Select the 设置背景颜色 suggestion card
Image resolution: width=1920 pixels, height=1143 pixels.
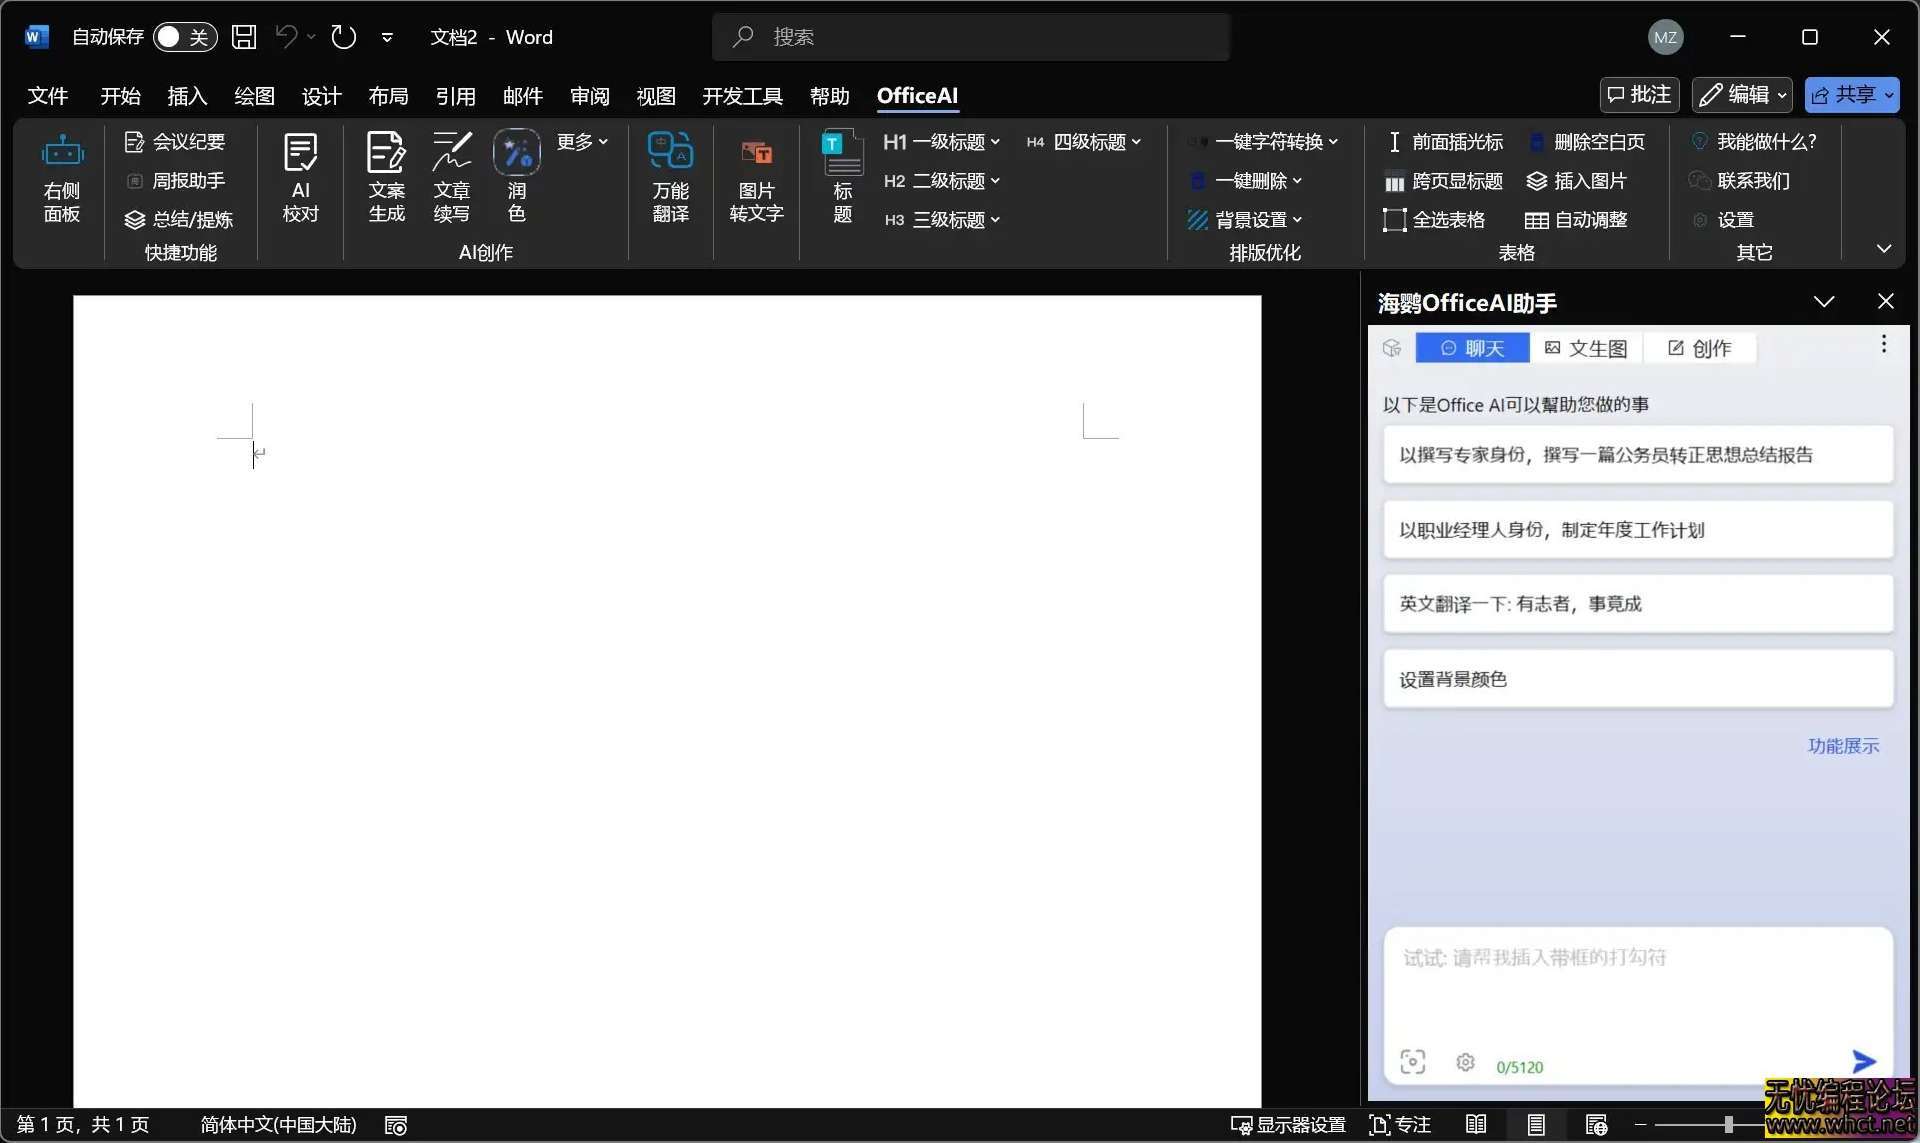[x=1637, y=678]
